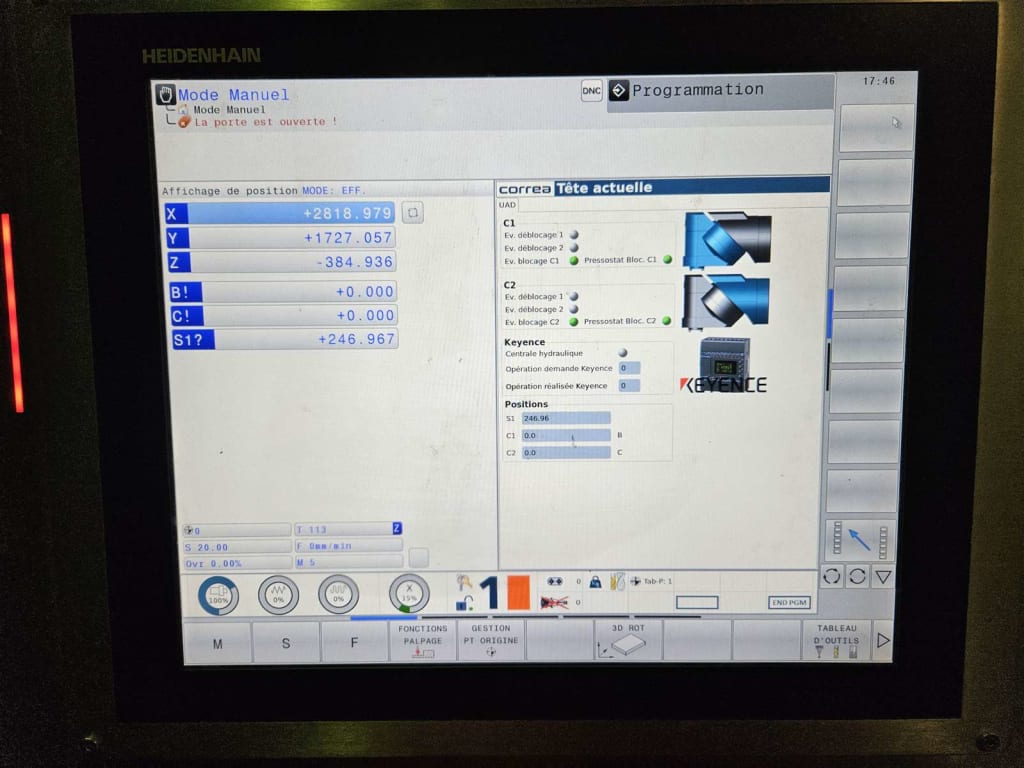Image resolution: width=1024 pixels, height=768 pixels.
Task: Click the X 15% override dial
Action: pos(408,594)
